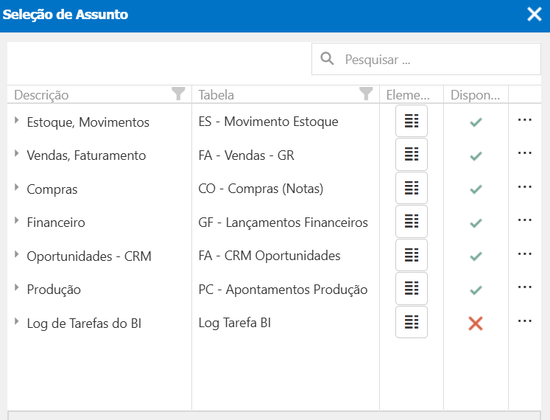Open more options for Produção row
The height and width of the screenshot is (420, 550).
pos(524,287)
